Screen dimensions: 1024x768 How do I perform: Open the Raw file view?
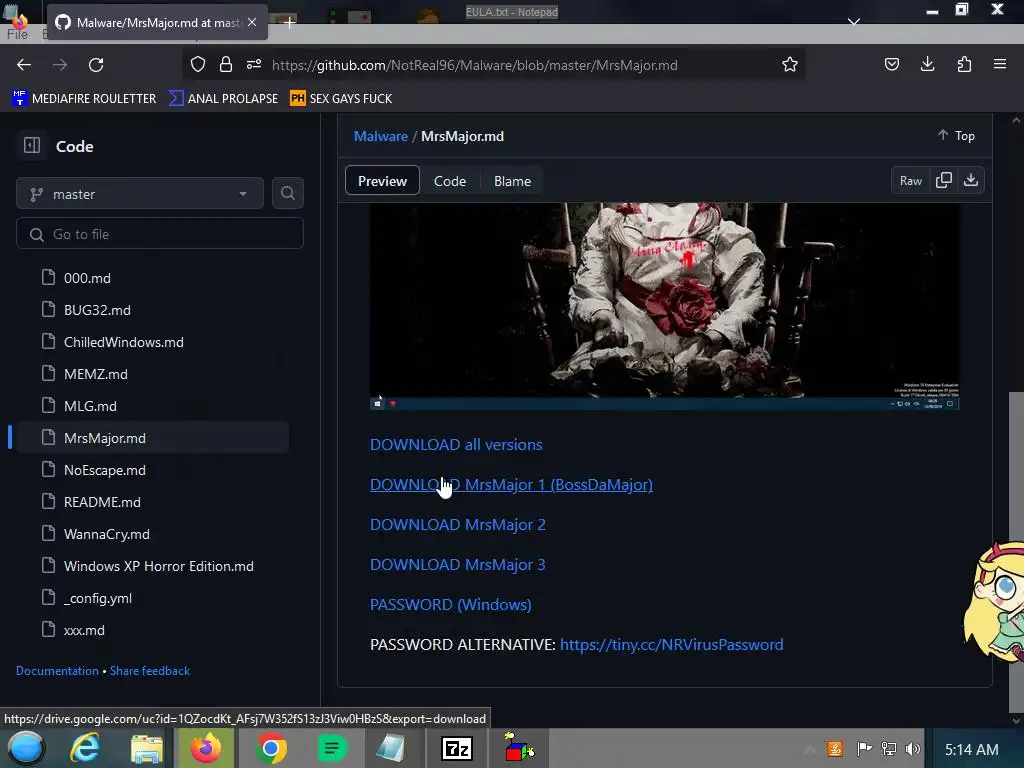coord(911,181)
